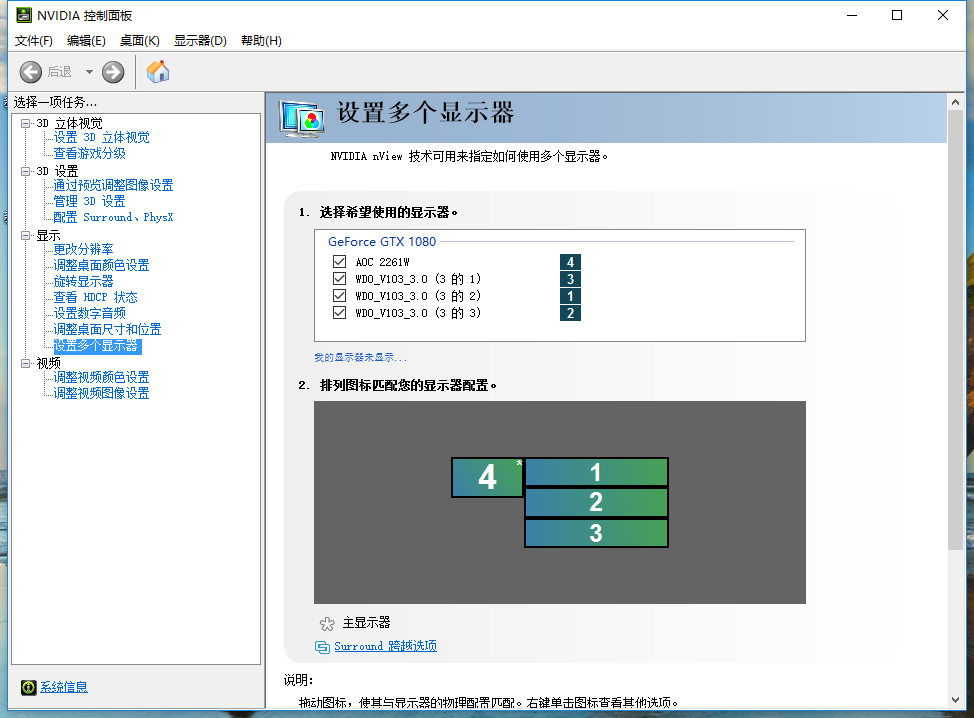This screenshot has height=718, width=974.
Task: Open 调整视频颜色设置 task
Action: pyautogui.click(x=101, y=378)
